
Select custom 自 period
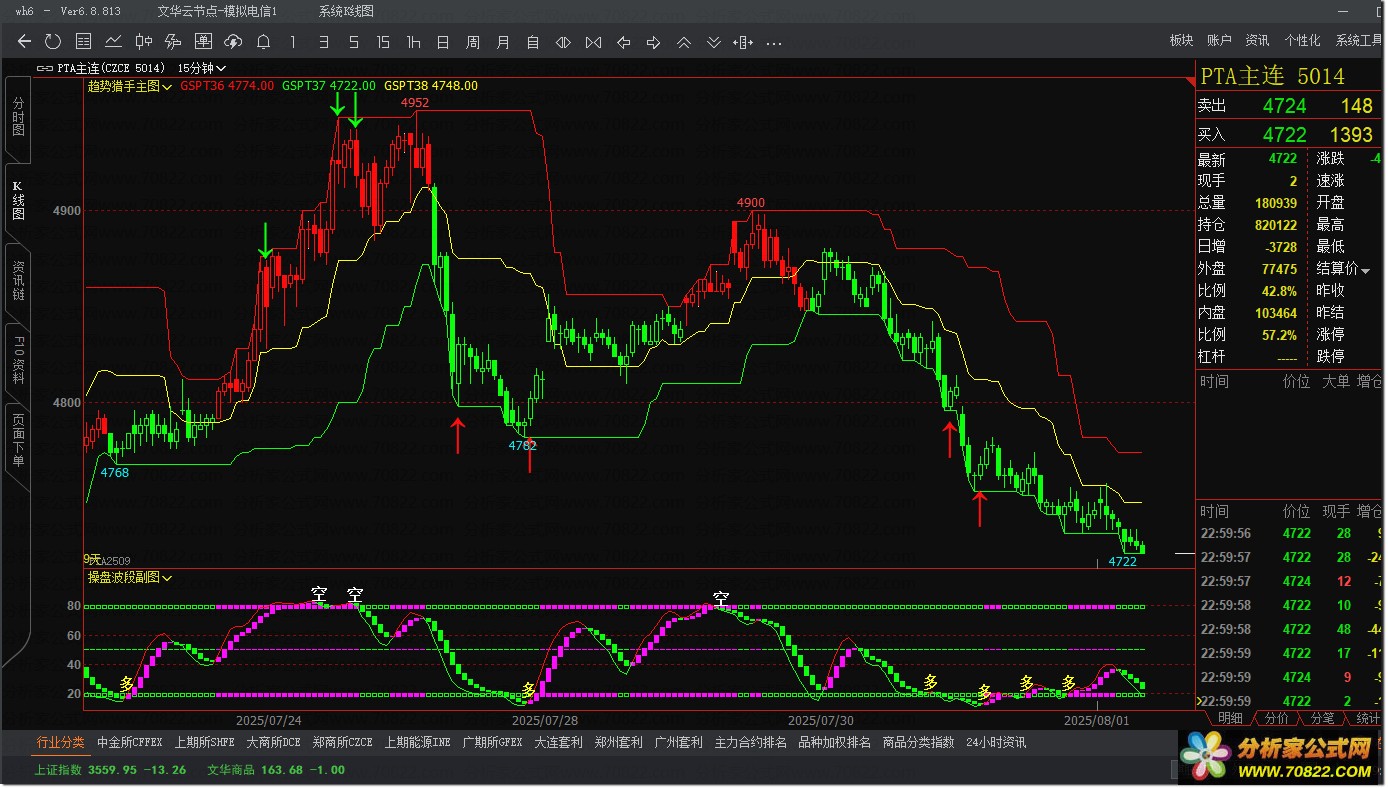coord(533,42)
